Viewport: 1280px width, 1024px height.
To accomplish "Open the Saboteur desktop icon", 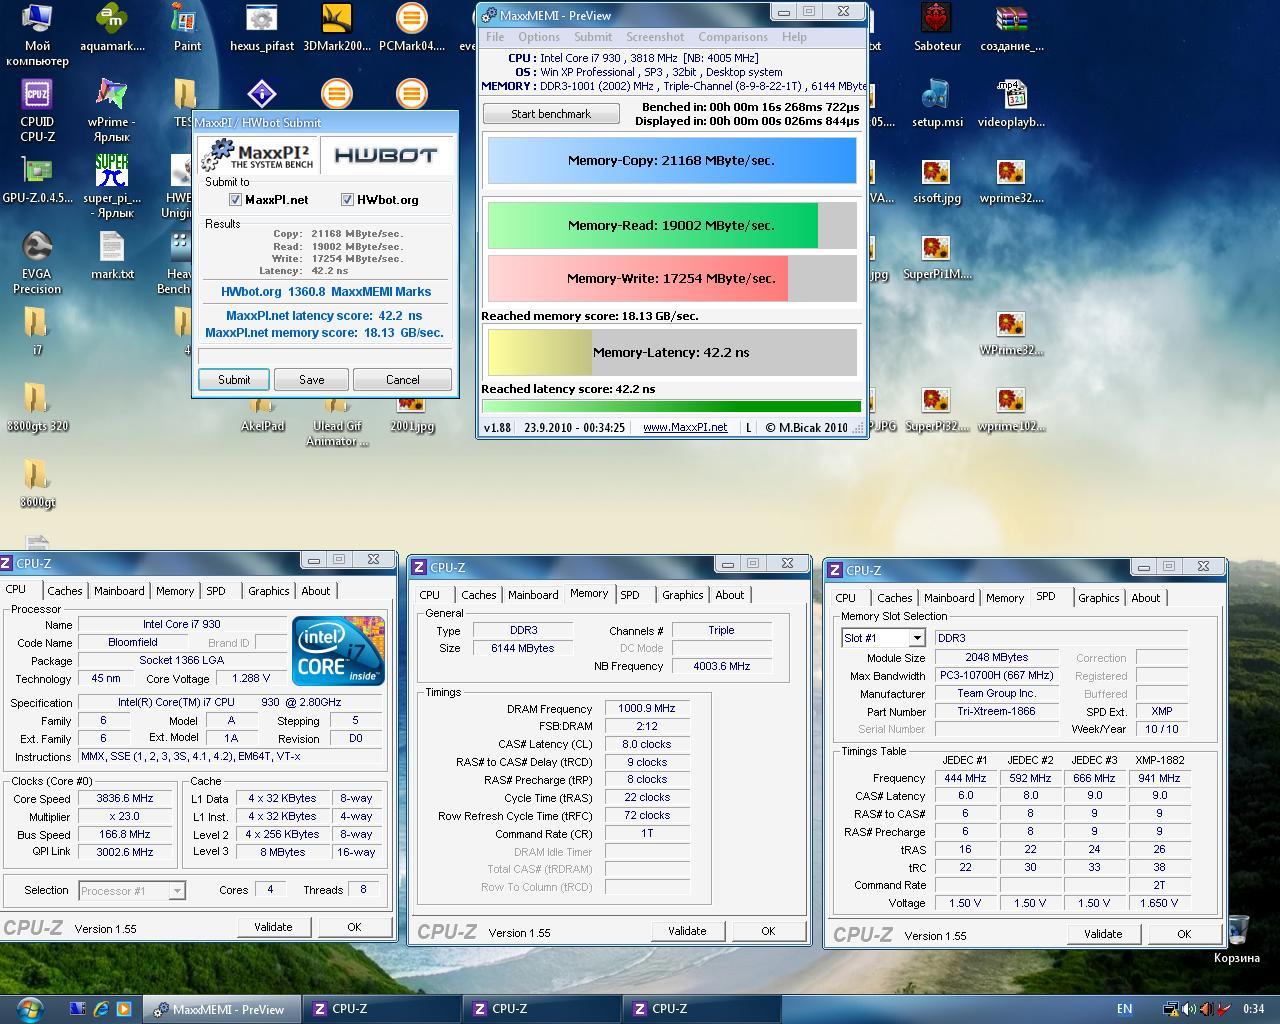I will (937, 28).
